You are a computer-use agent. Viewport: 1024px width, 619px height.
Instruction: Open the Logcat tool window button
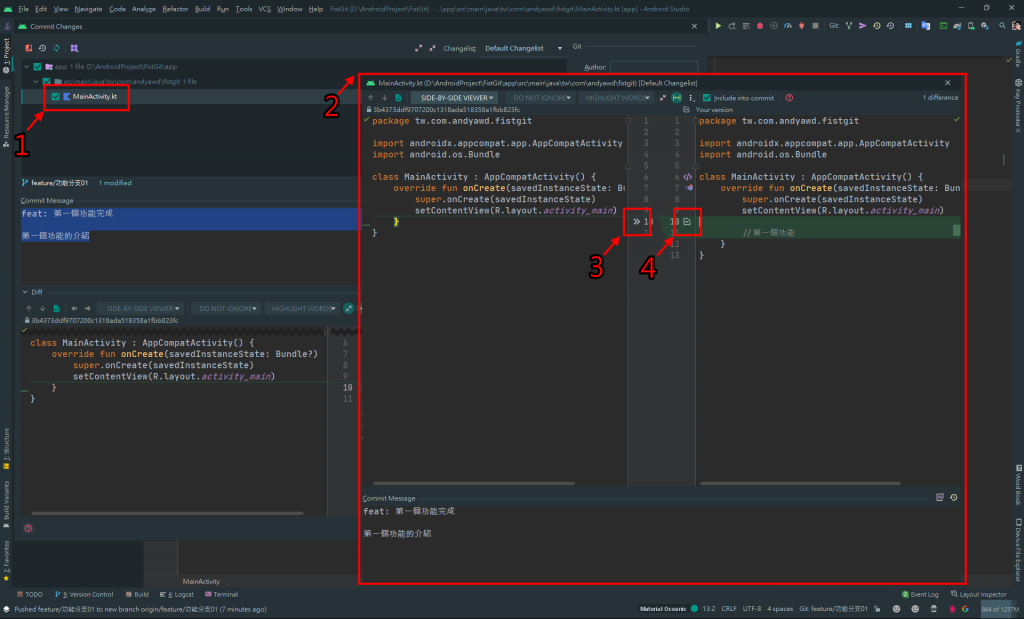pos(176,594)
